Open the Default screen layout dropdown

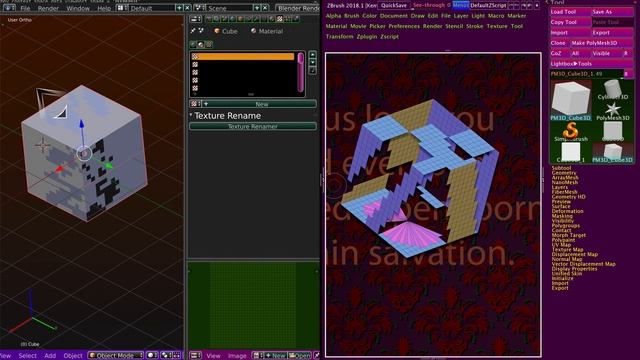click(x=121, y=8)
